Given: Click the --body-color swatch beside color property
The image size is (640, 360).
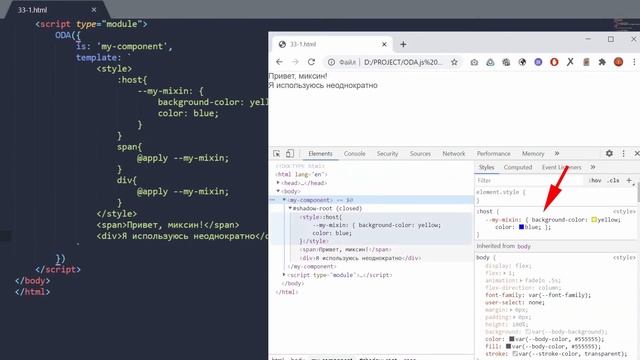Looking at the screenshot, I should pyautogui.click(x=511, y=339).
